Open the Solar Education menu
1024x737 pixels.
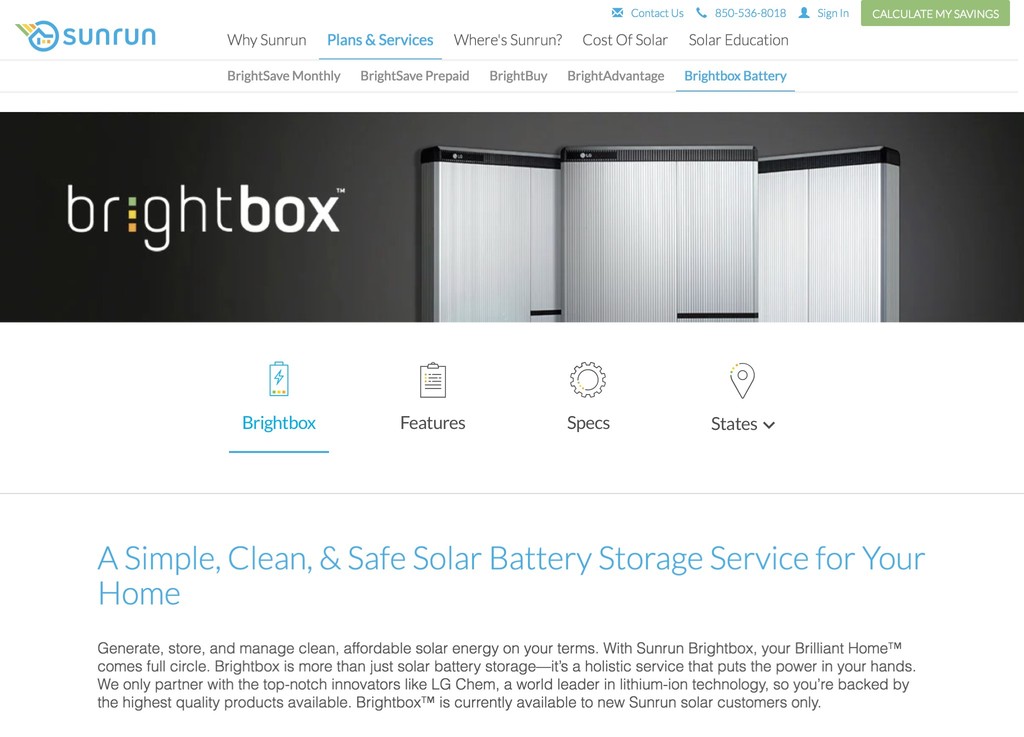click(739, 40)
